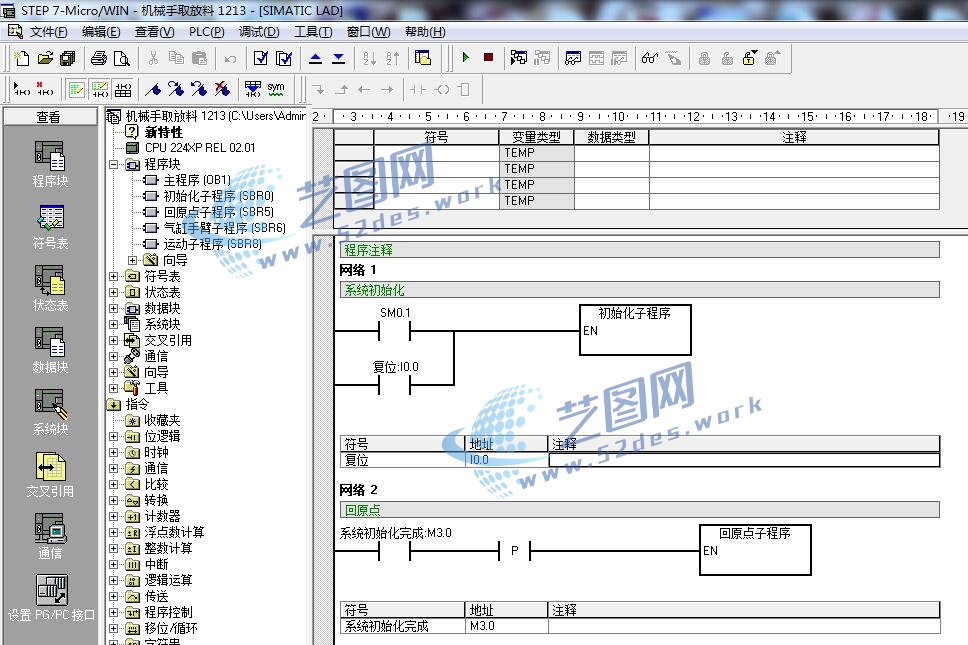The width and height of the screenshot is (968, 645).
Task: Open the PLC(P) menu
Action: [x=206, y=31]
